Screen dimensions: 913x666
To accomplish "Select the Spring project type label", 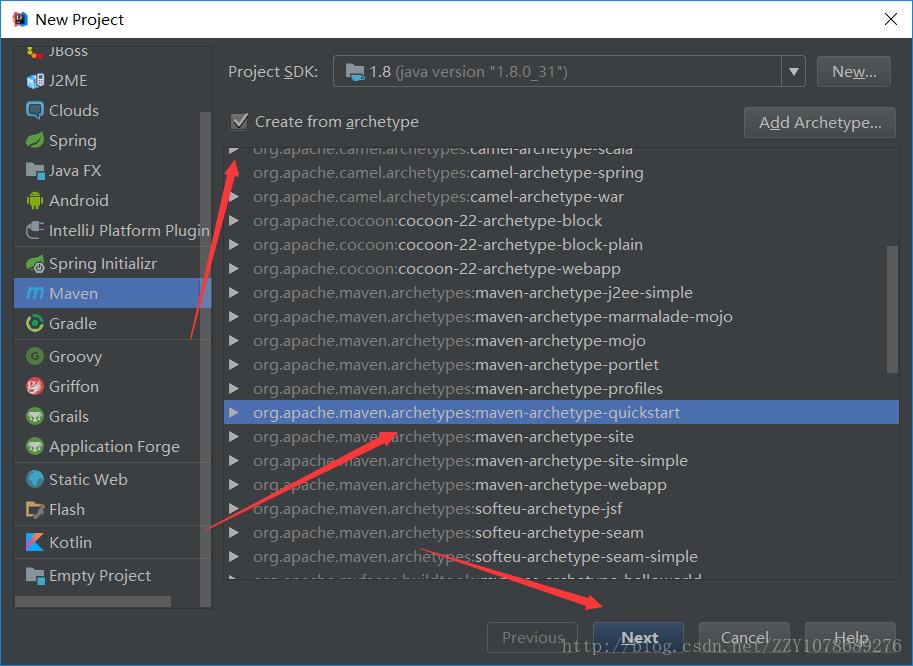I will click(73, 140).
